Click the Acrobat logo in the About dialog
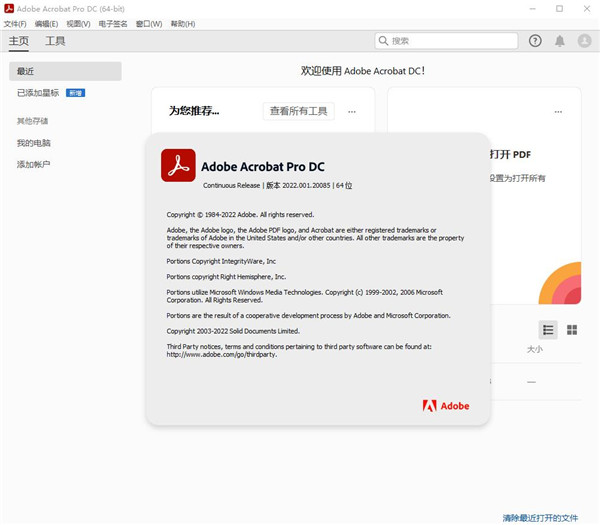The image size is (600, 525). coord(178,165)
